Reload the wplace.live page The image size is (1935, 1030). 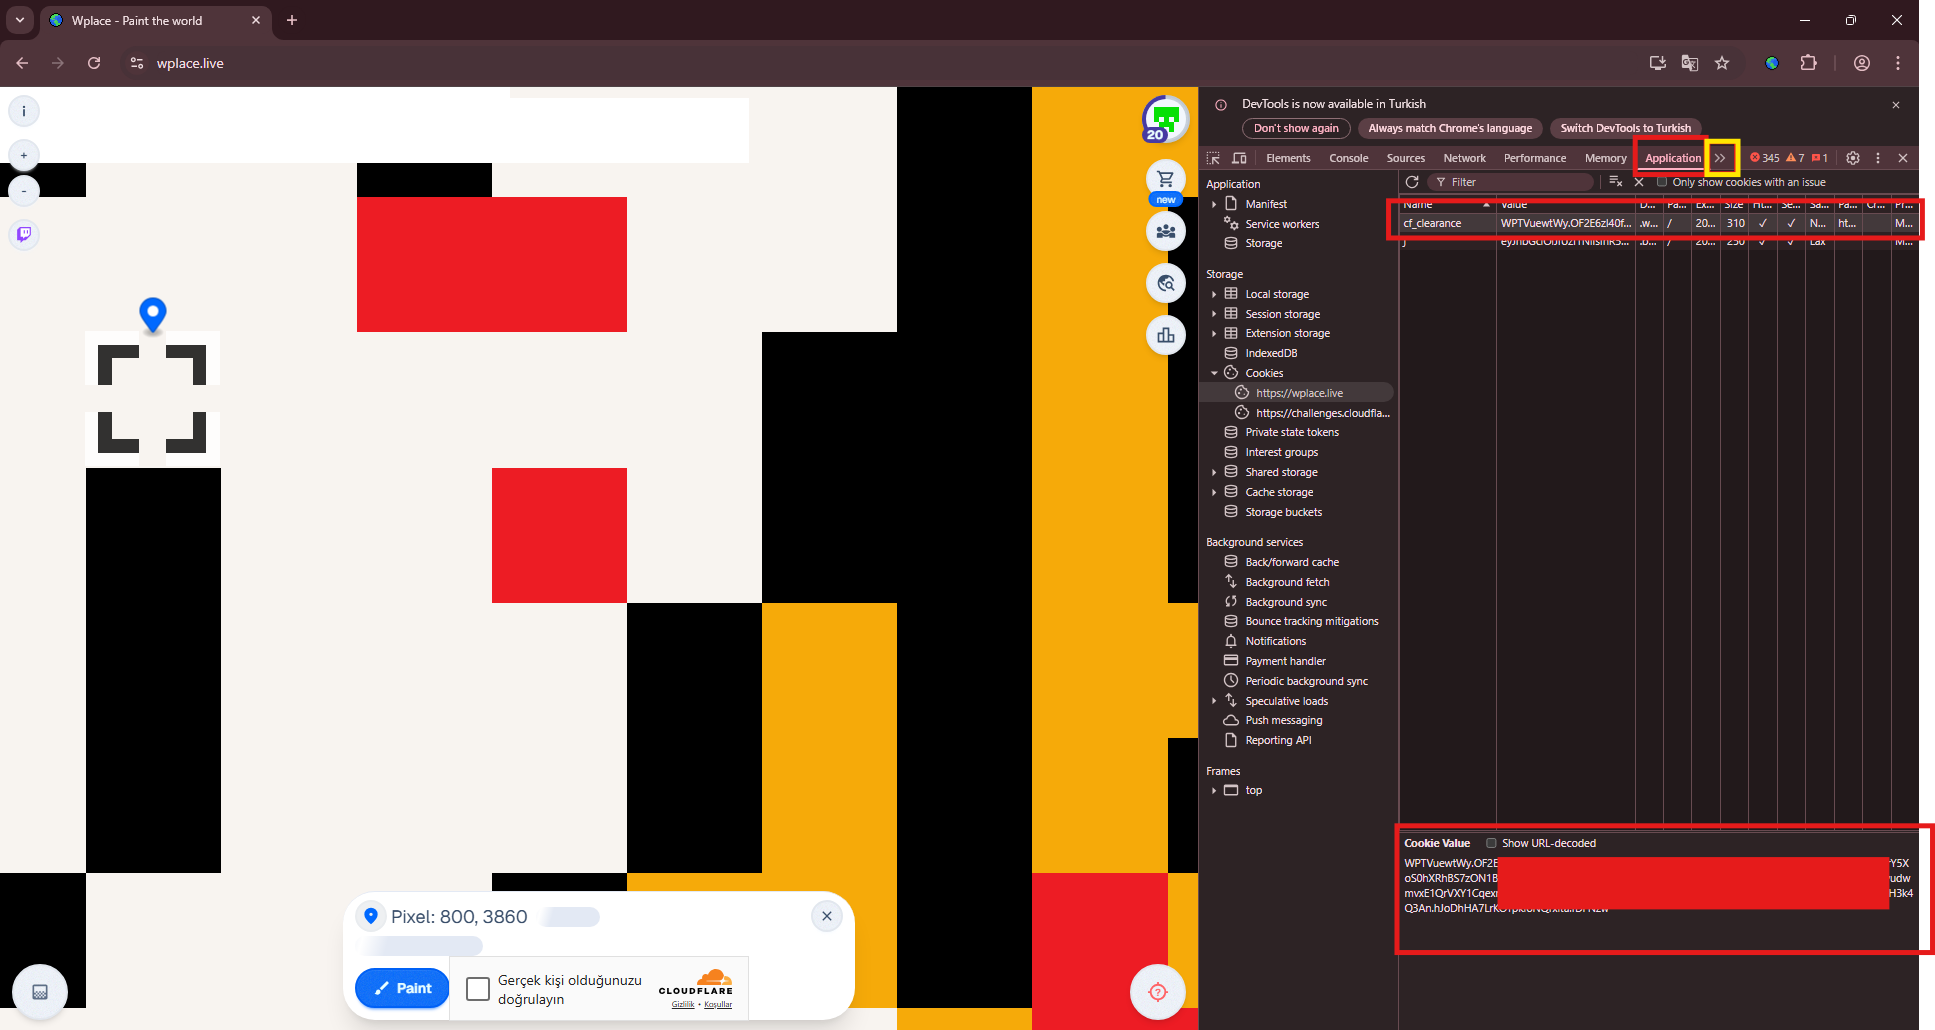(94, 63)
